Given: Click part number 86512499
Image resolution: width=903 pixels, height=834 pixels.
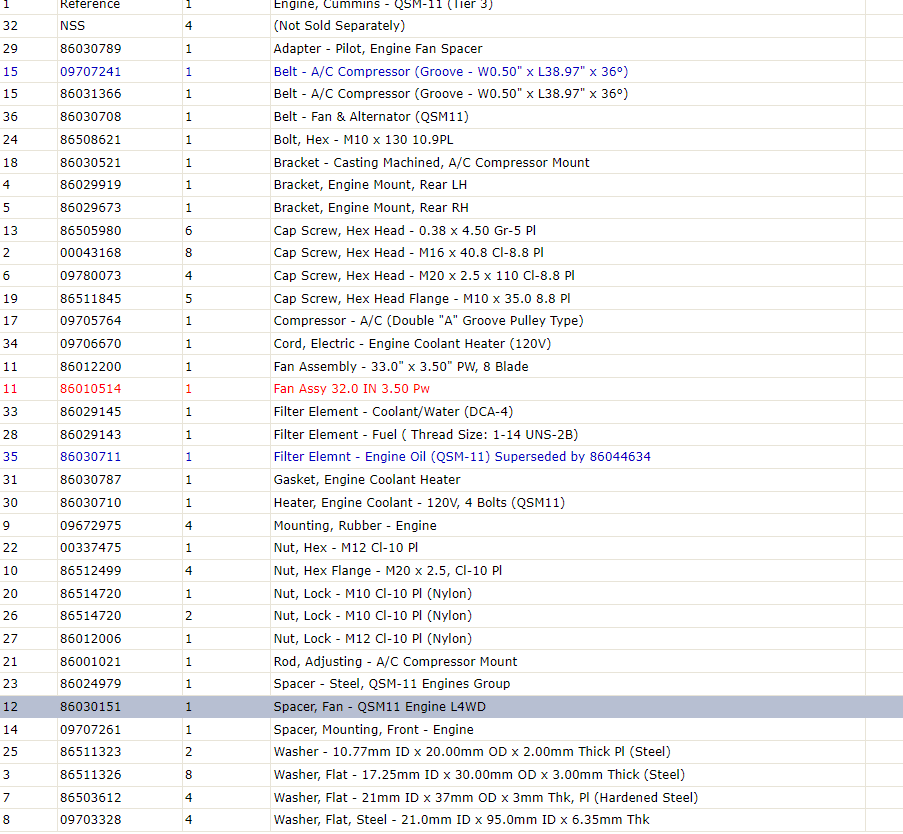Looking at the screenshot, I should pyautogui.click(x=90, y=571).
